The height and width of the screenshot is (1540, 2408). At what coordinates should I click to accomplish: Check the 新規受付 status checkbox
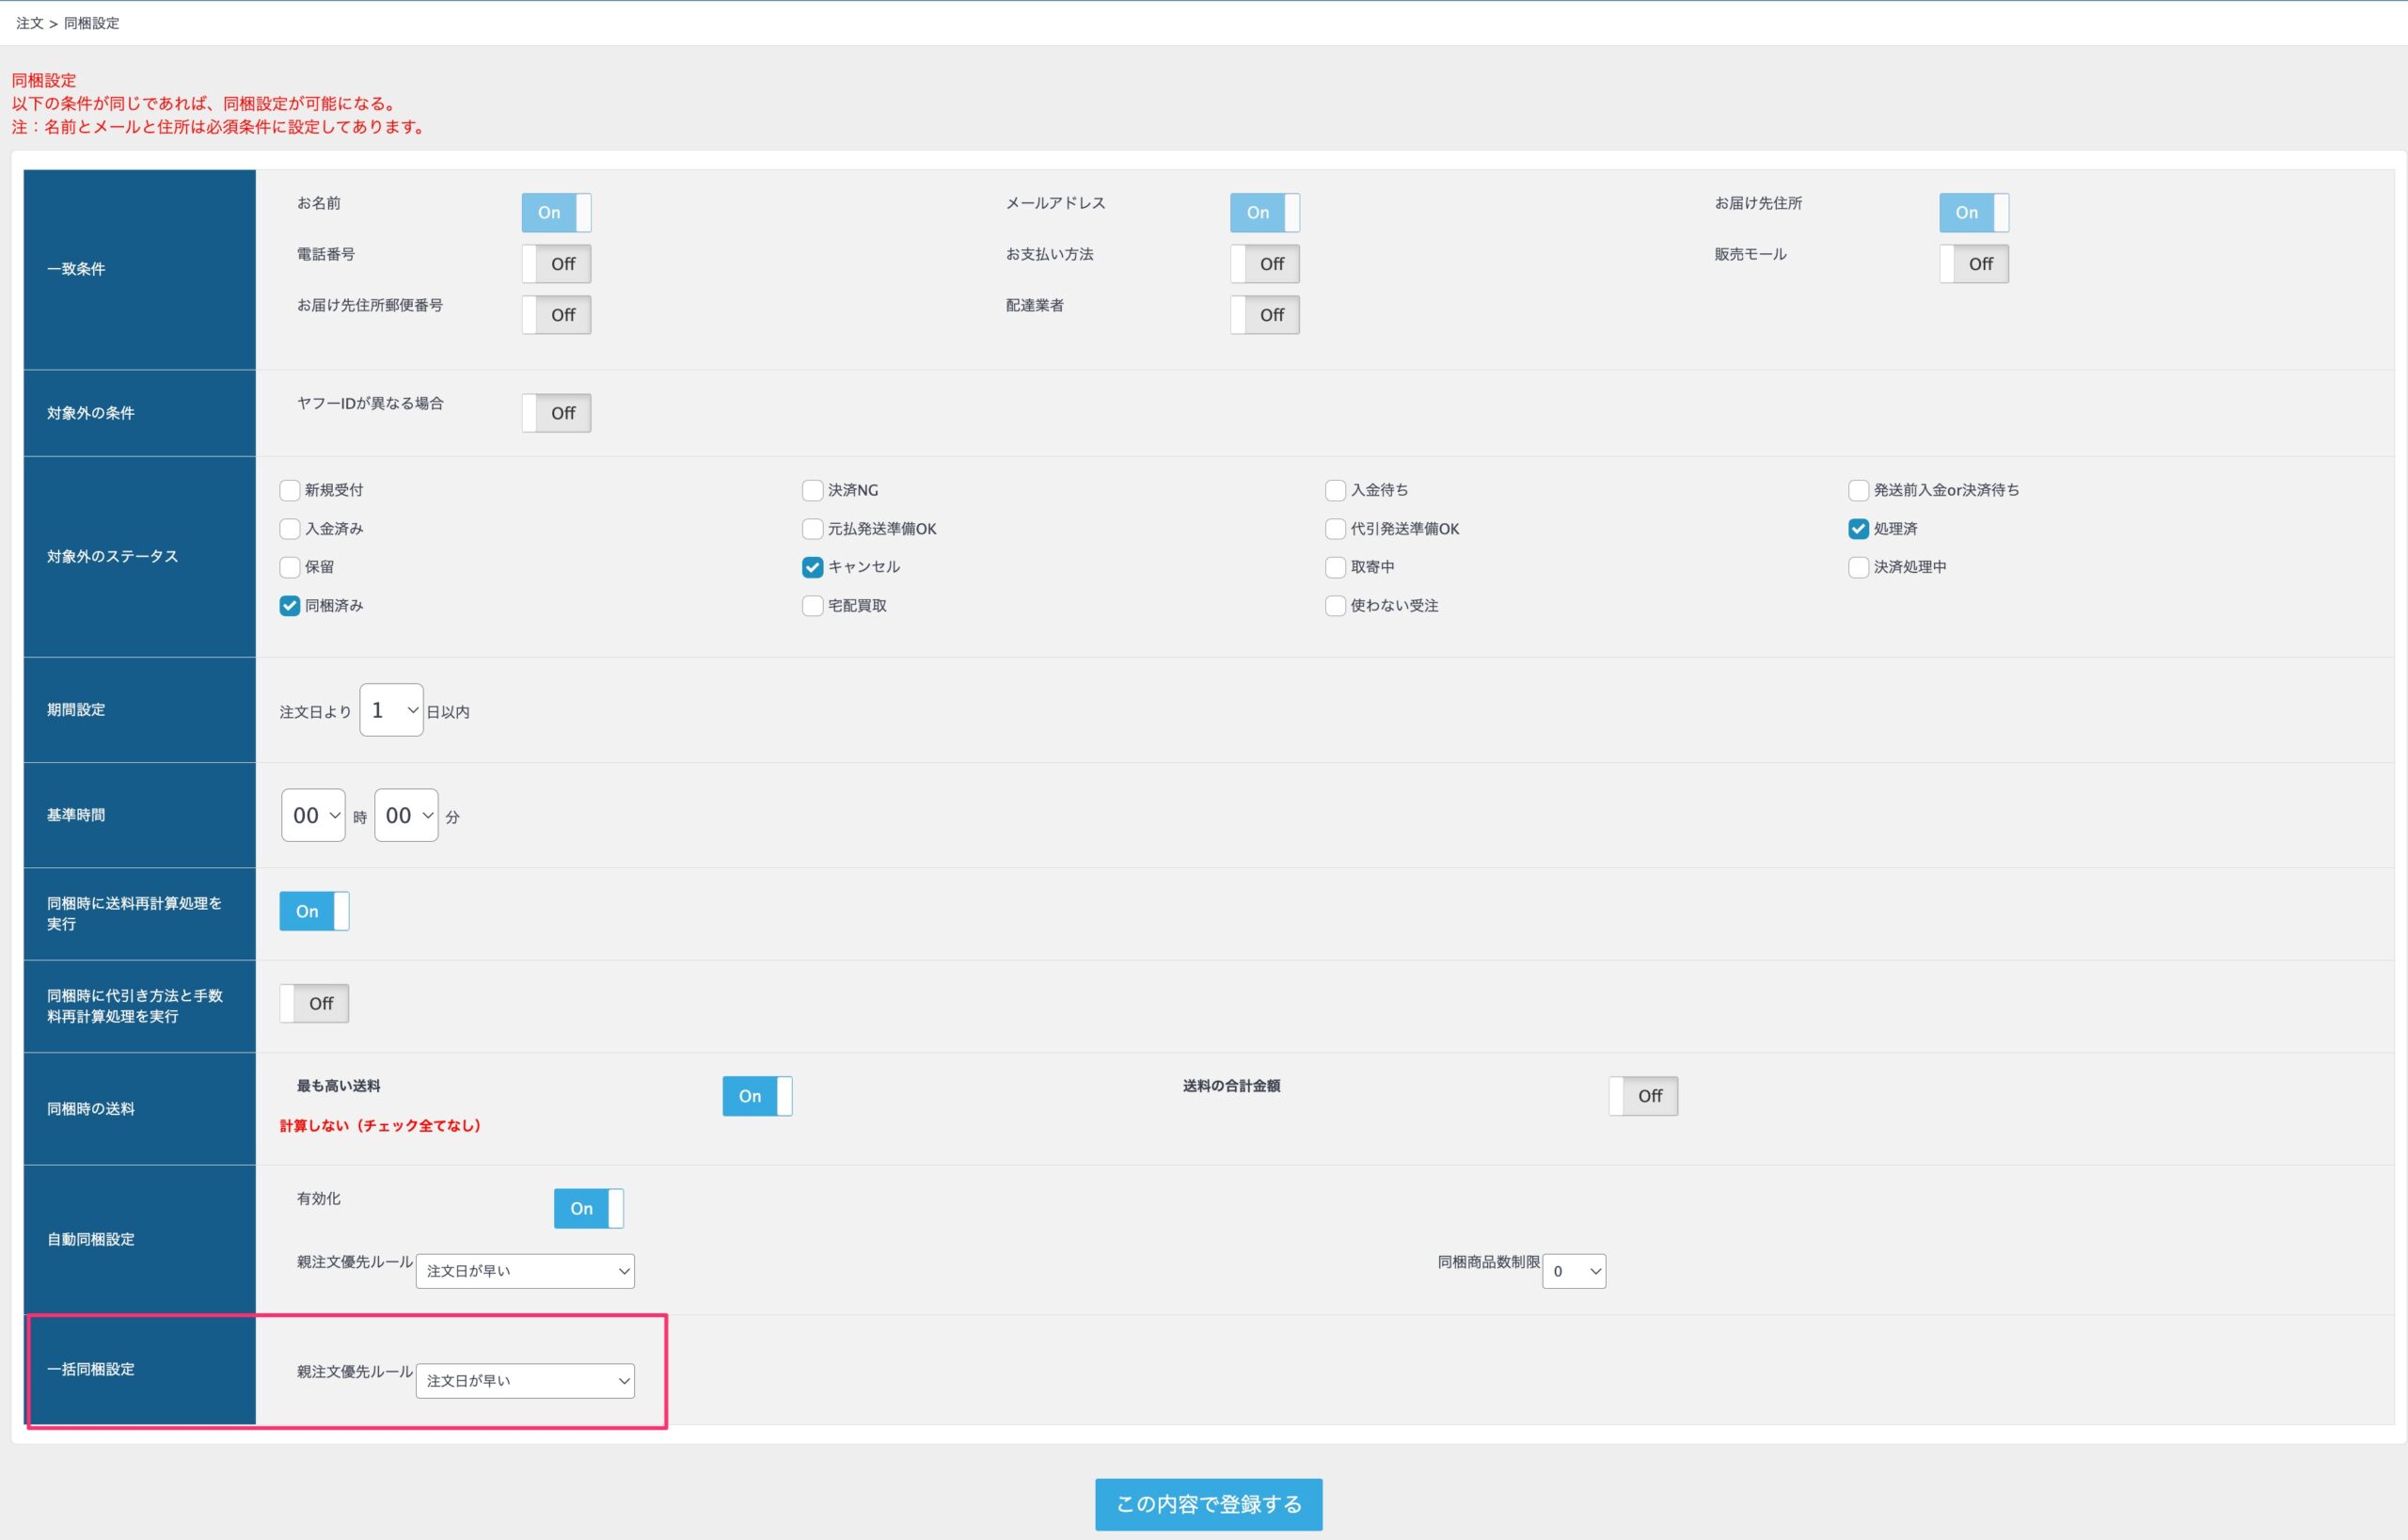click(290, 490)
